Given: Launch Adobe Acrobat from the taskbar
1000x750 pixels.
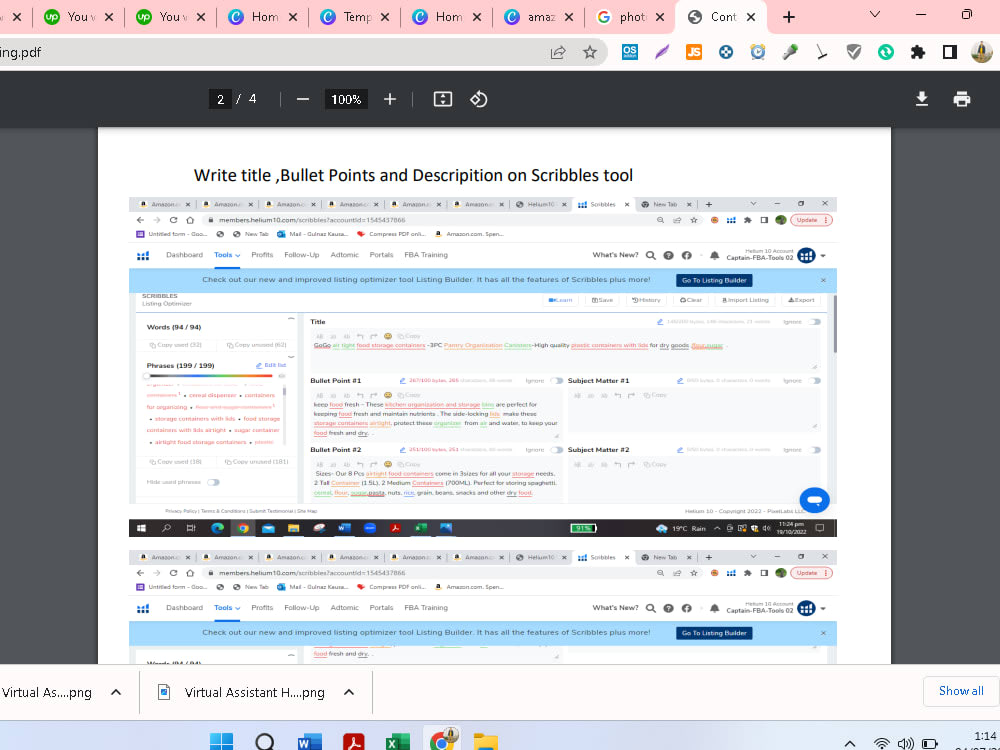Looking at the screenshot, I should pos(353,743).
